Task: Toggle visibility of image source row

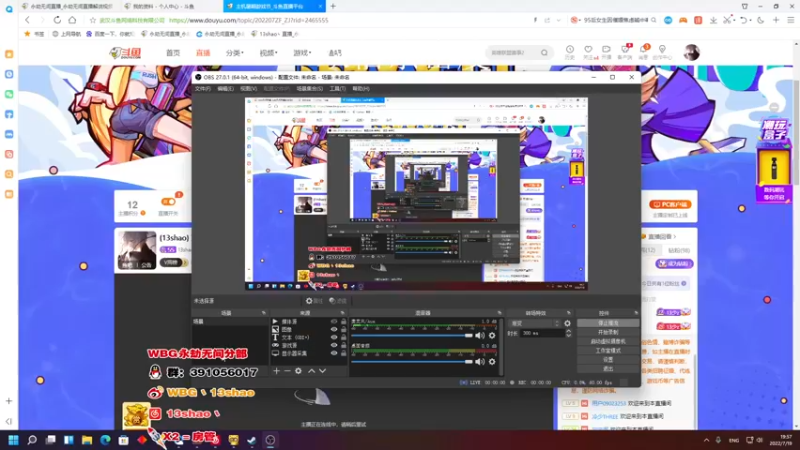Action: click(334, 330)
